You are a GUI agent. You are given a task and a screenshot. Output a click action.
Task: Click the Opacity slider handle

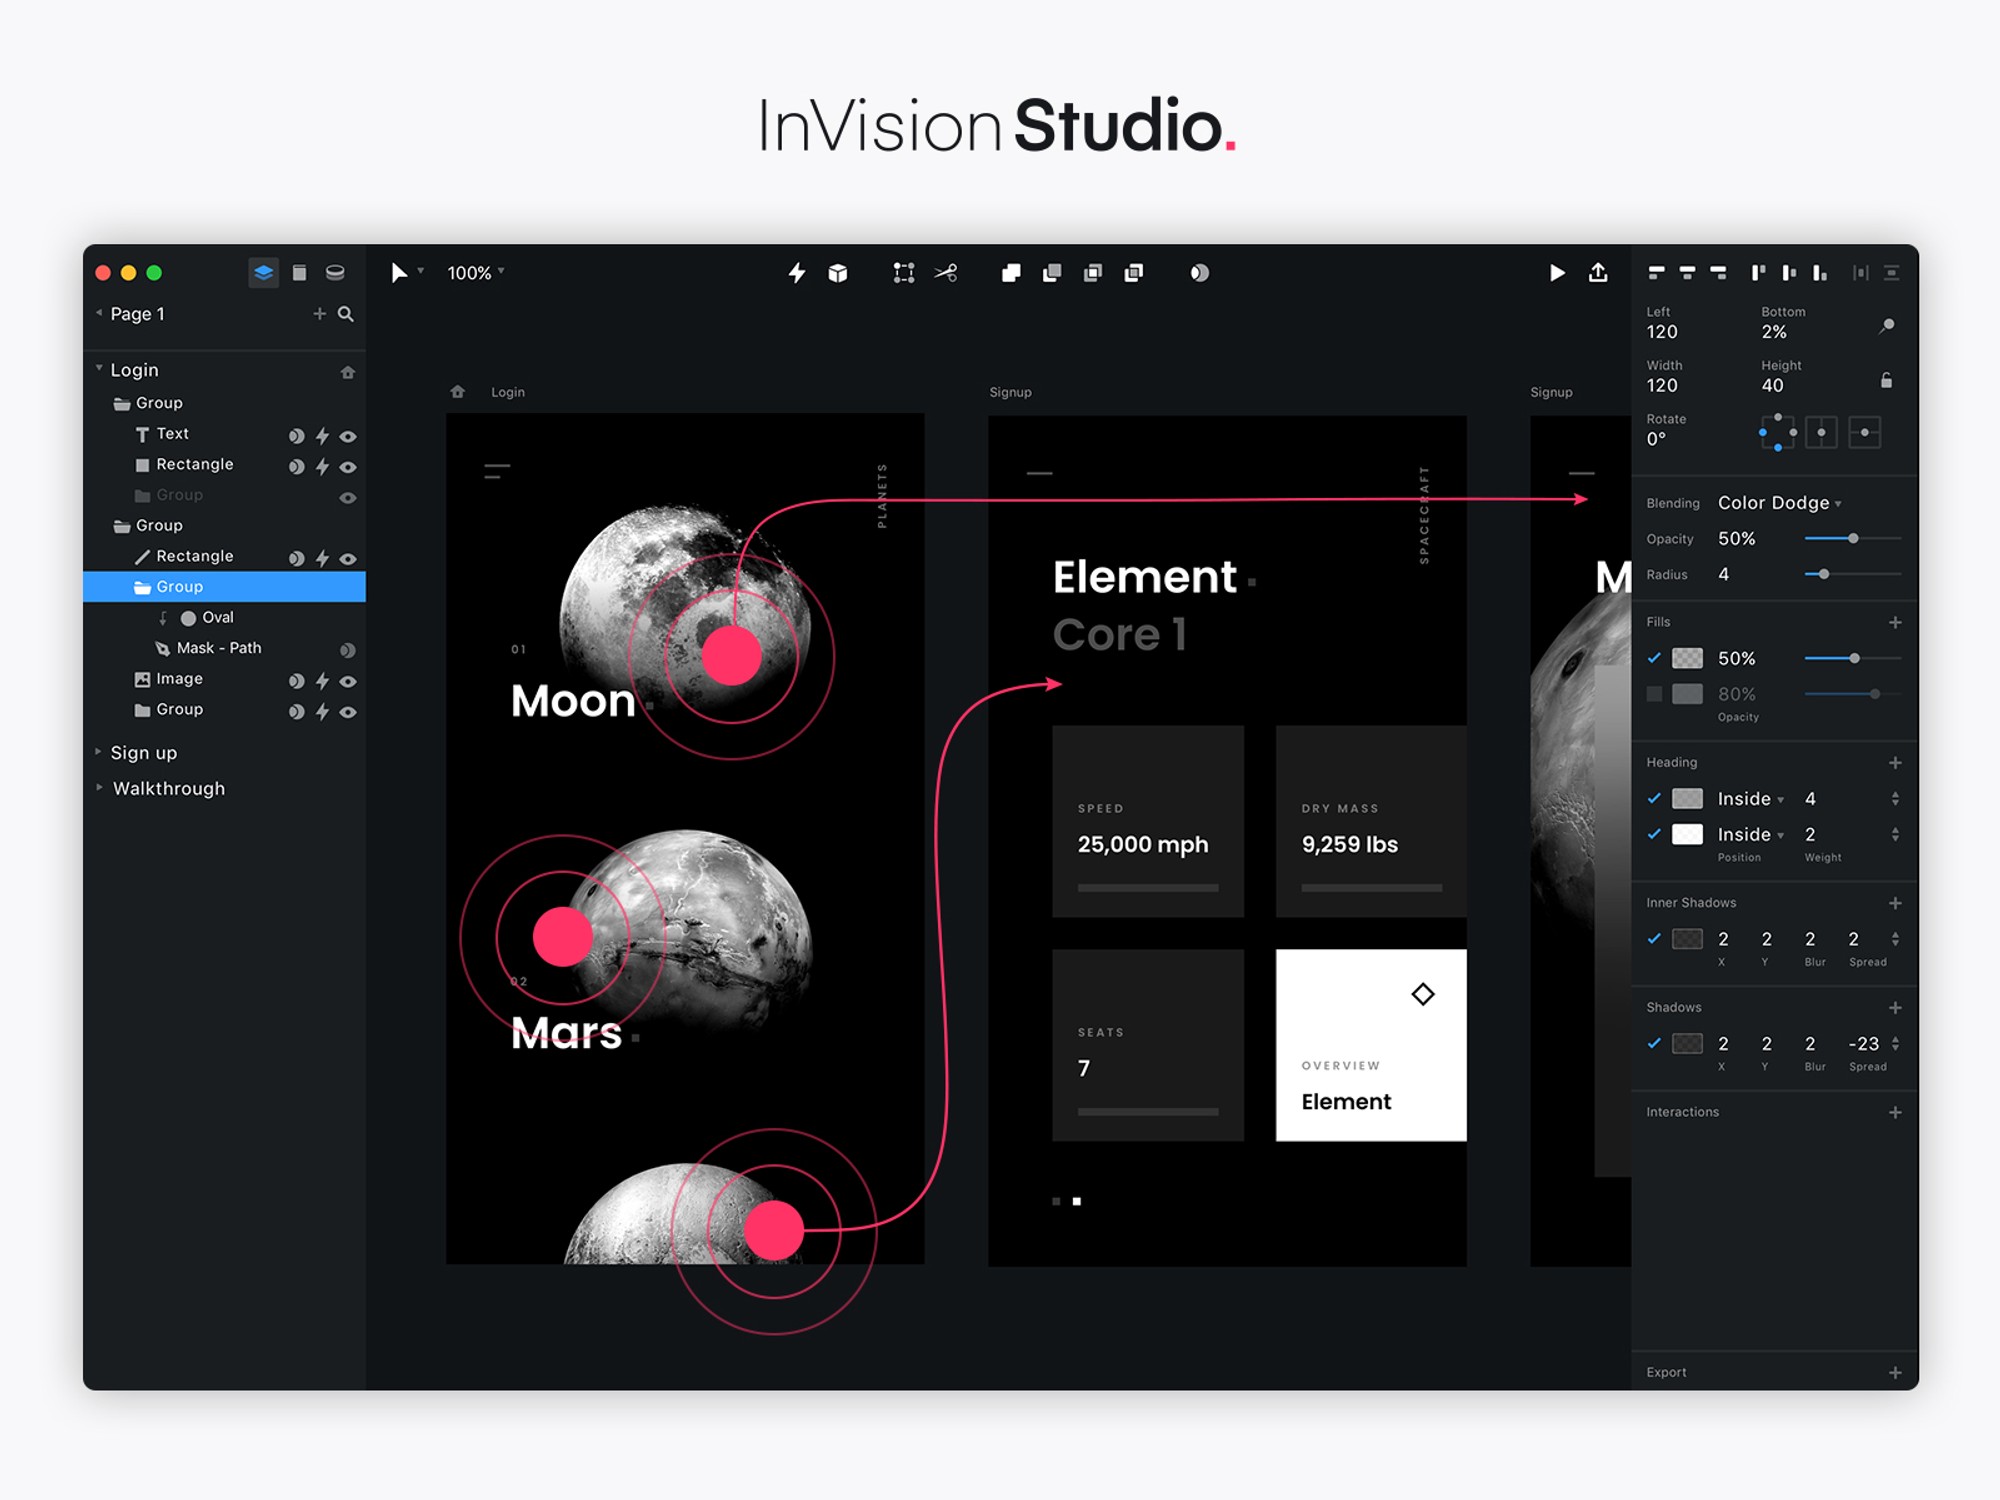[1853, 539]
